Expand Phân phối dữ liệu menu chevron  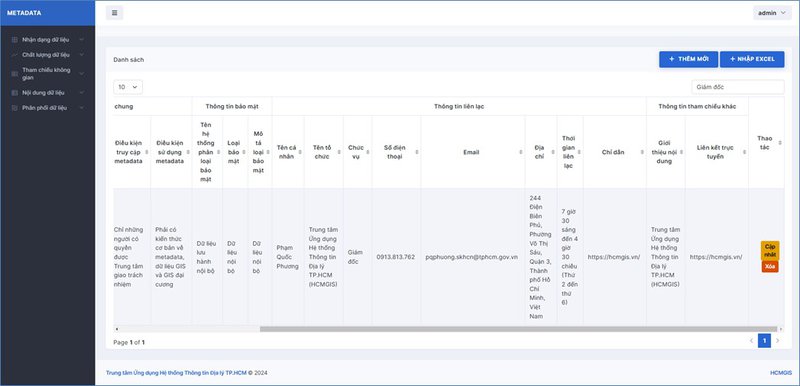pyautogui.click(x=82, y=108)
